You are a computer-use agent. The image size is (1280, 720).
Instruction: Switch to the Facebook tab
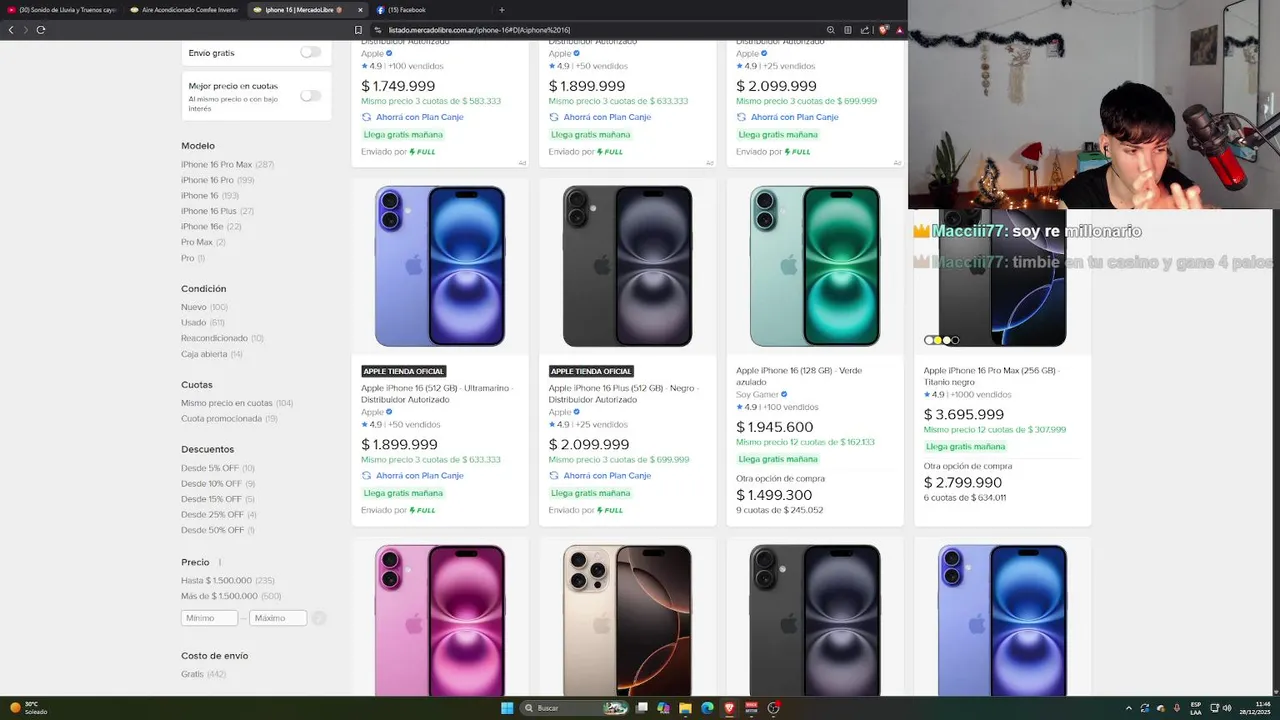click(x=406, y=10)
